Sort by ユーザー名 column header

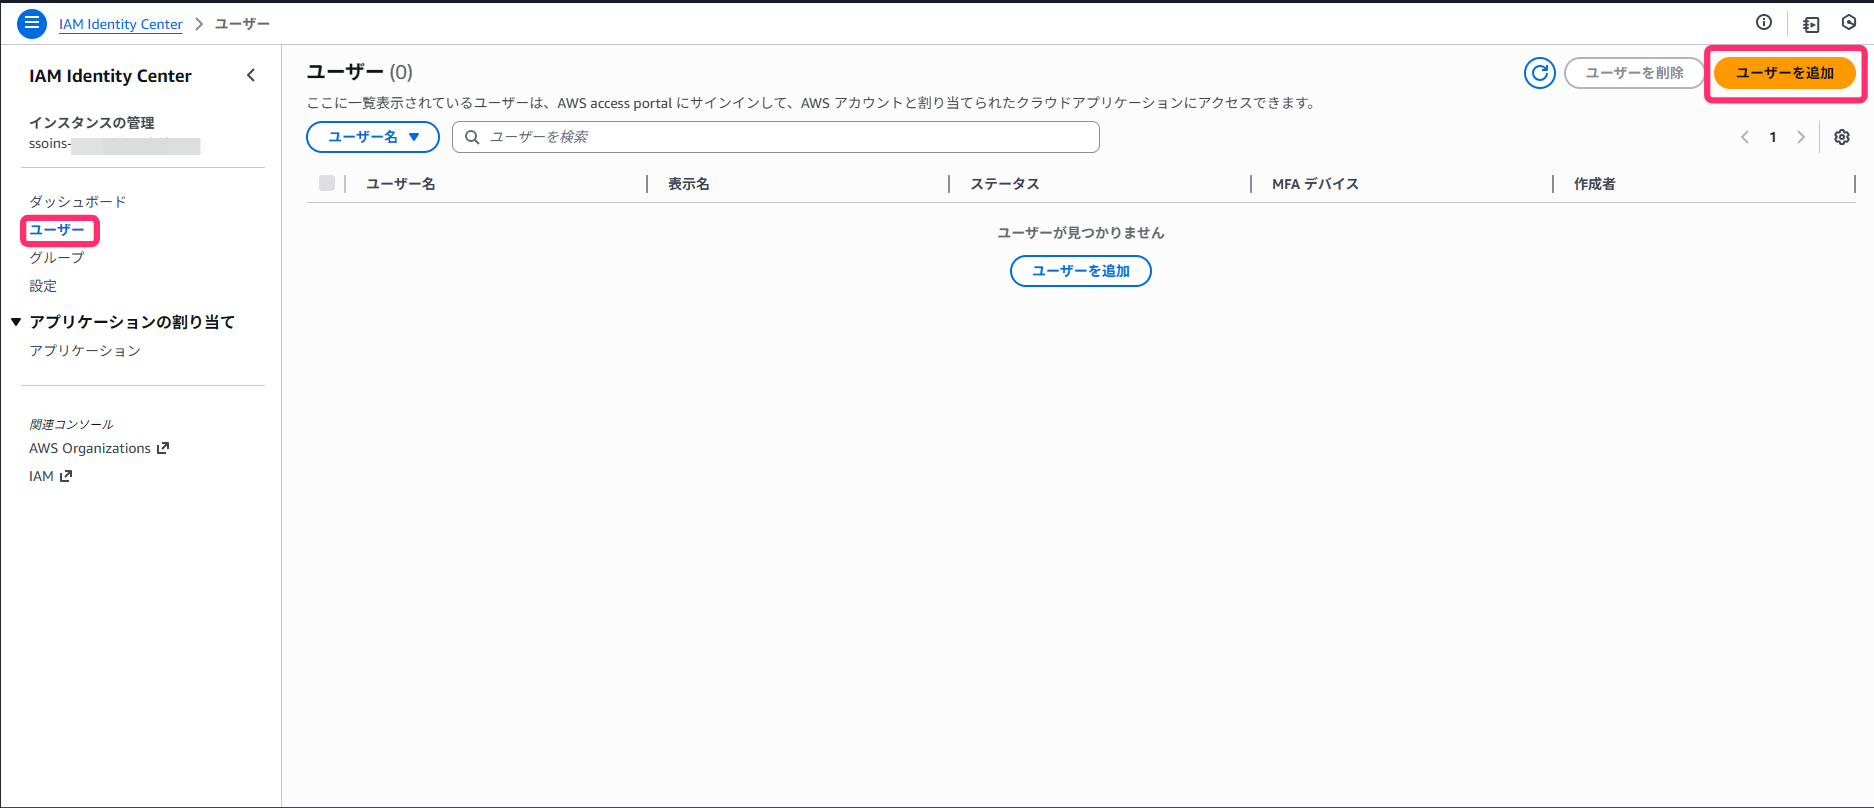[x=401, y=184]
